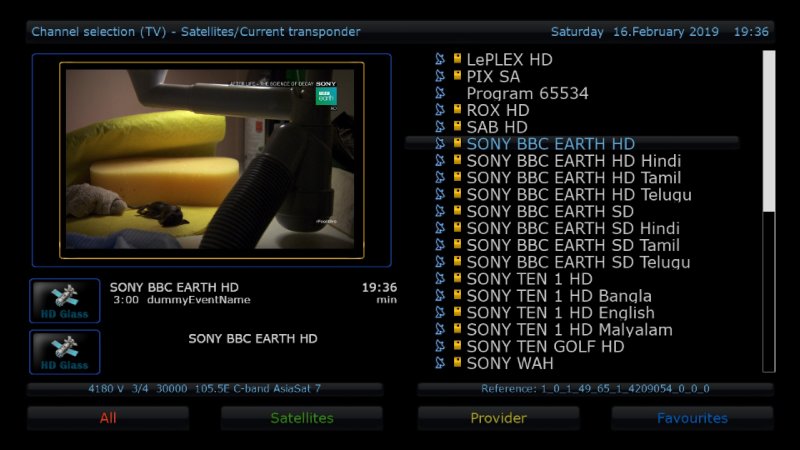The width and height of the screenshot is (800, 450).
Task: Click satellite icon of highlighted SONY BBC EARTH HD
Action: click(x=440, y=143)
